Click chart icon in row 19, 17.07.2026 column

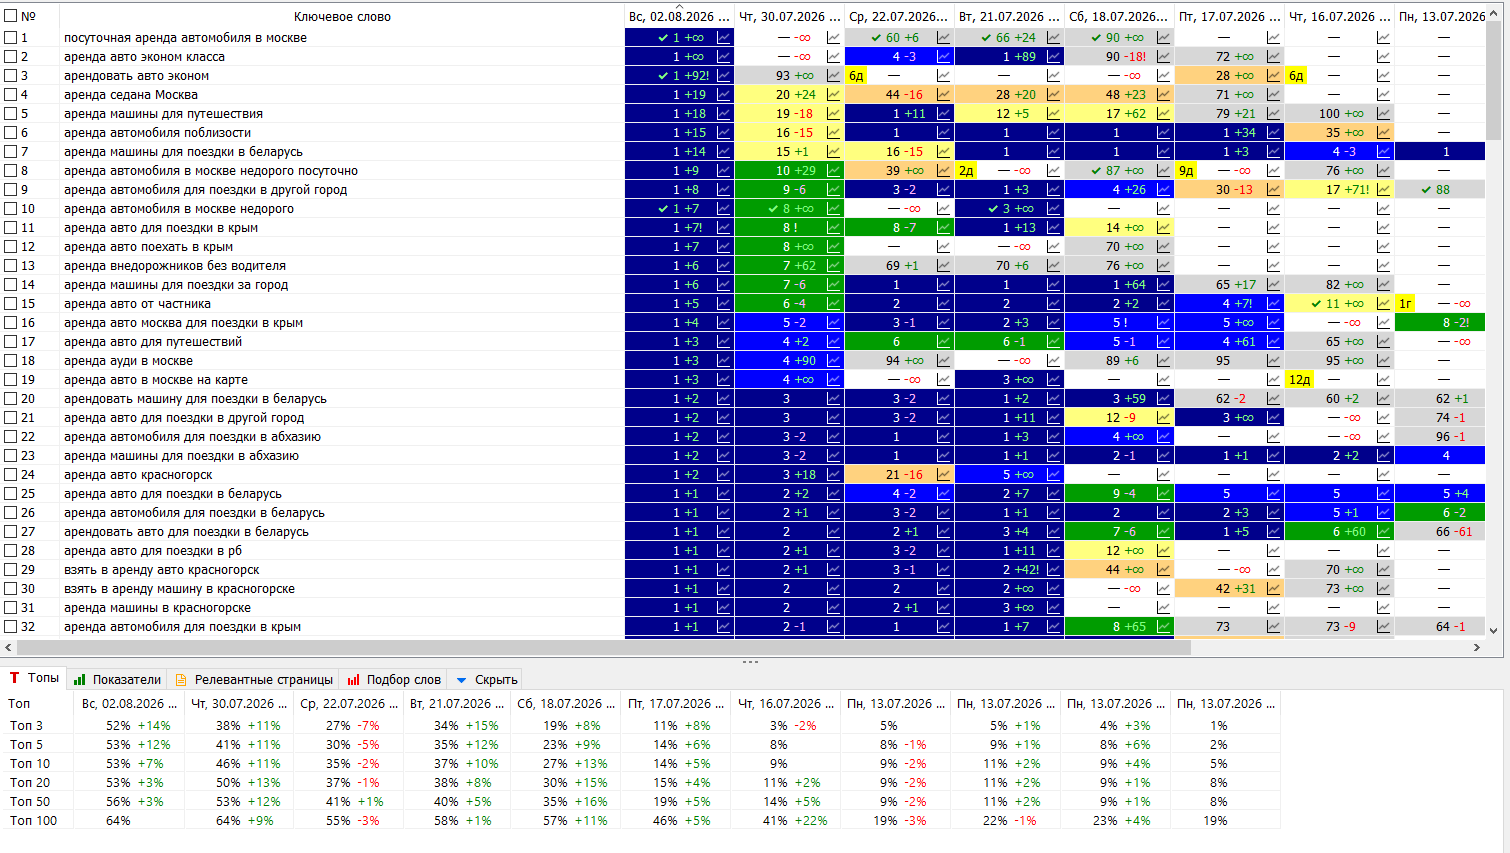1274,379
